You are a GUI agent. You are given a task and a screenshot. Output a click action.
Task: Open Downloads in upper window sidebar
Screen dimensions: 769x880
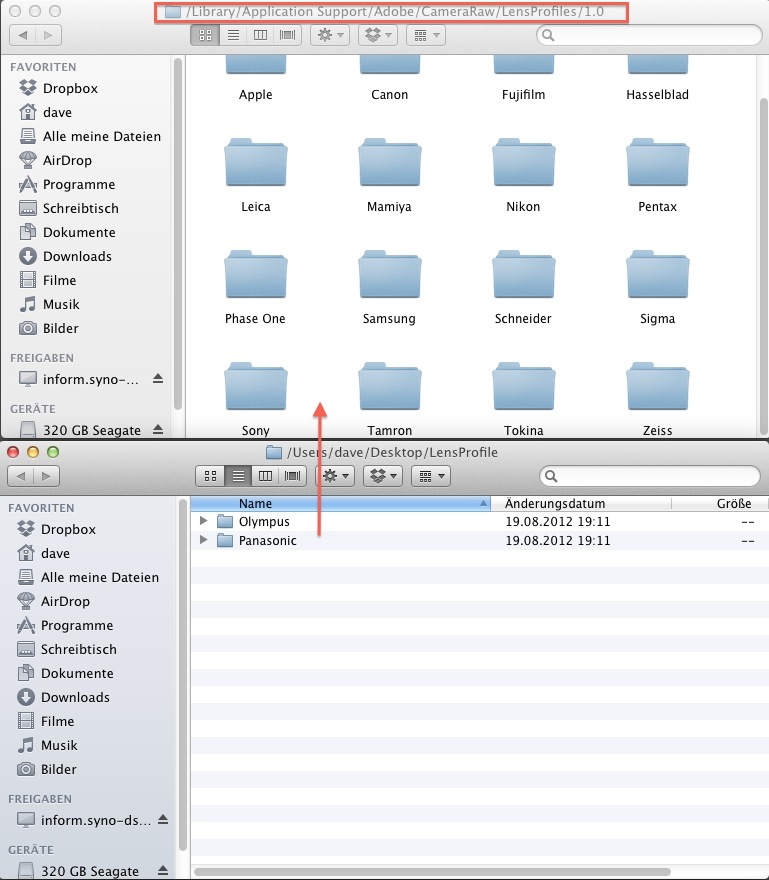[65, 256]
